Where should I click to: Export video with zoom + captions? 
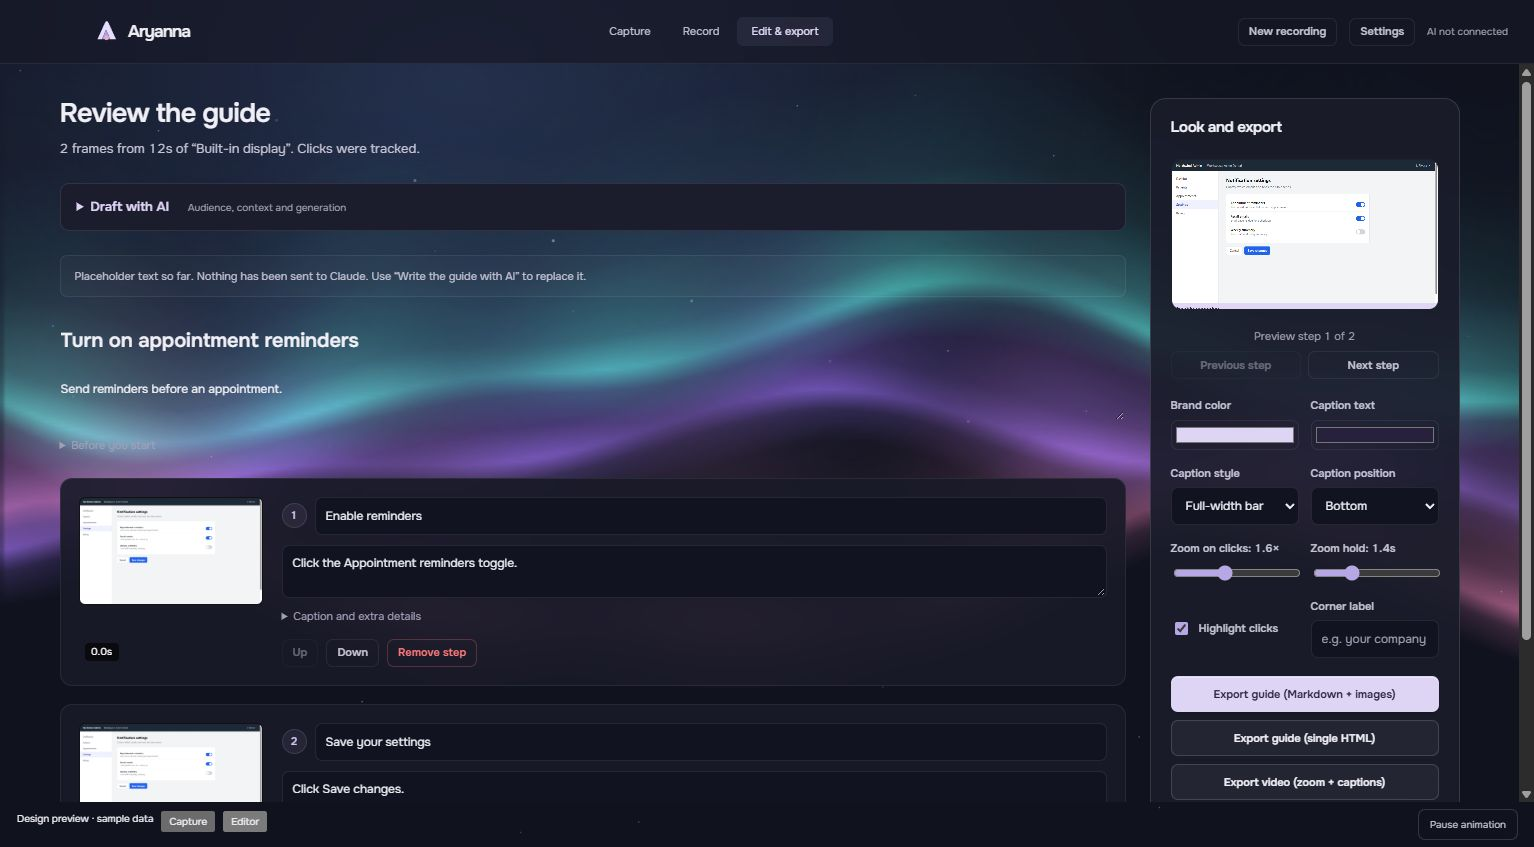tap(1305, 782)
